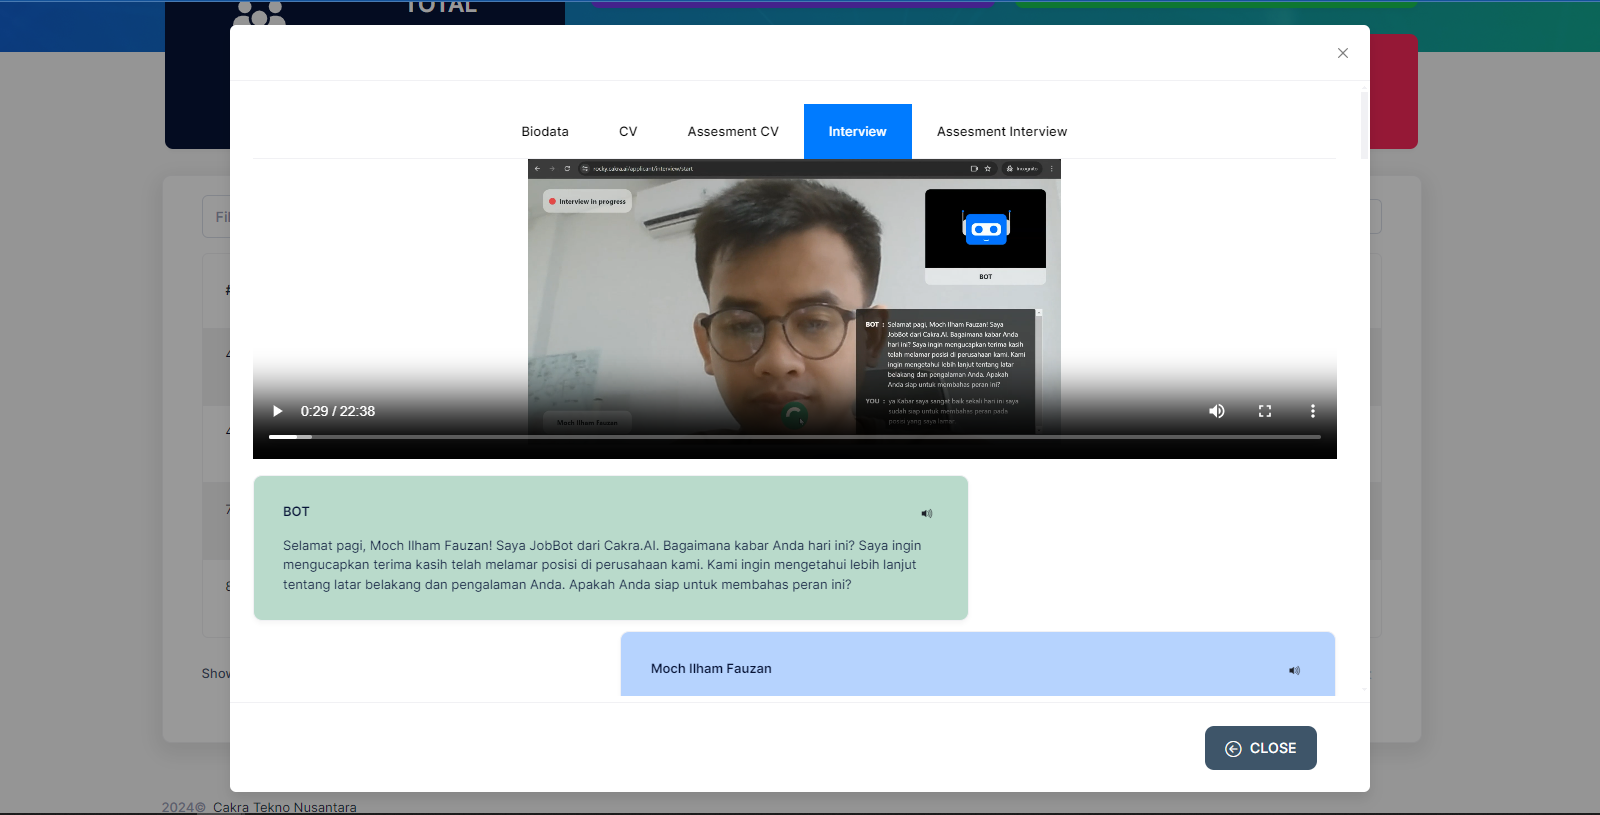The width and height of the screenshot is (1600, 815).
Task: Open the Assesment Interview tab
Action: coord(1002,131)
